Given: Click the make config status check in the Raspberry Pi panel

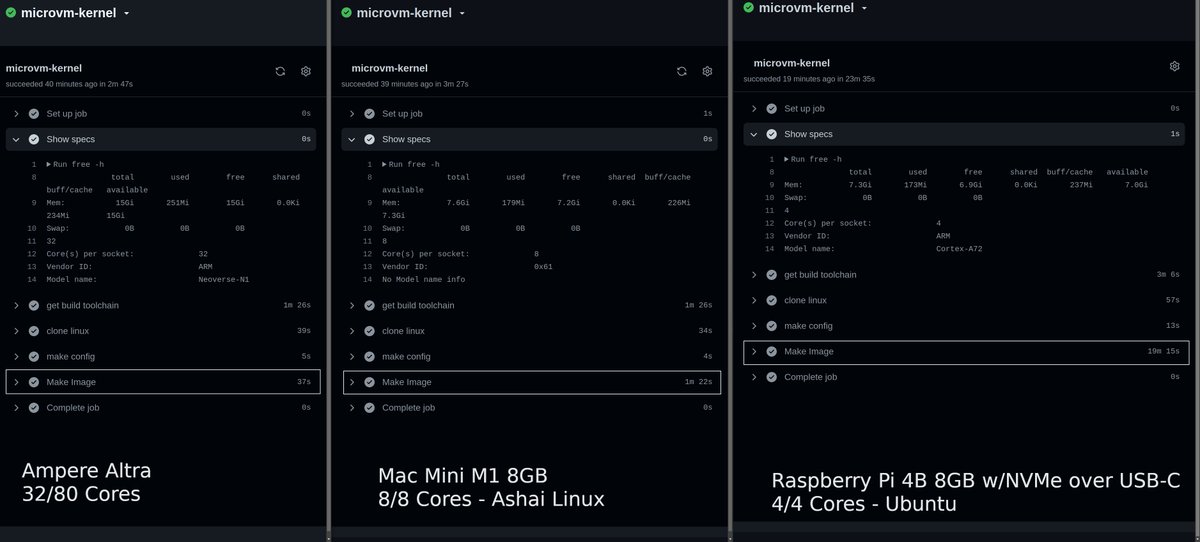Looking at the screenshot, I should pyautogui.click(x=772, y=326).
